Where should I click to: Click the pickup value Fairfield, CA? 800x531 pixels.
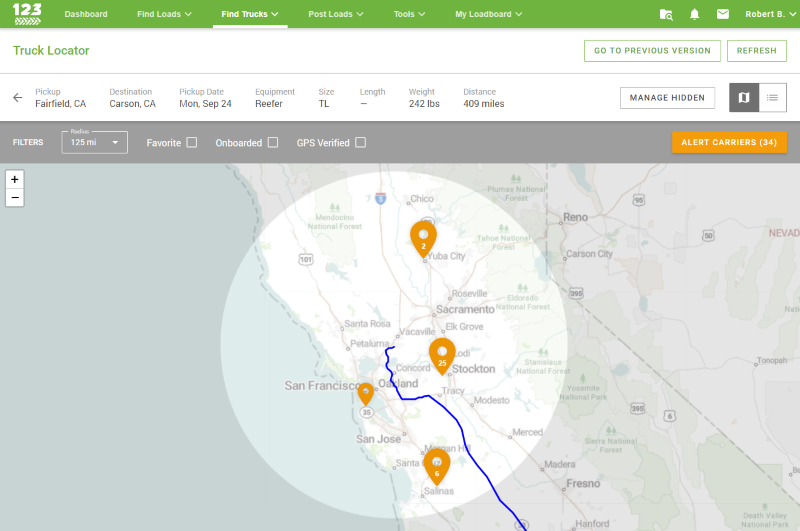click(x=61, y=104)
